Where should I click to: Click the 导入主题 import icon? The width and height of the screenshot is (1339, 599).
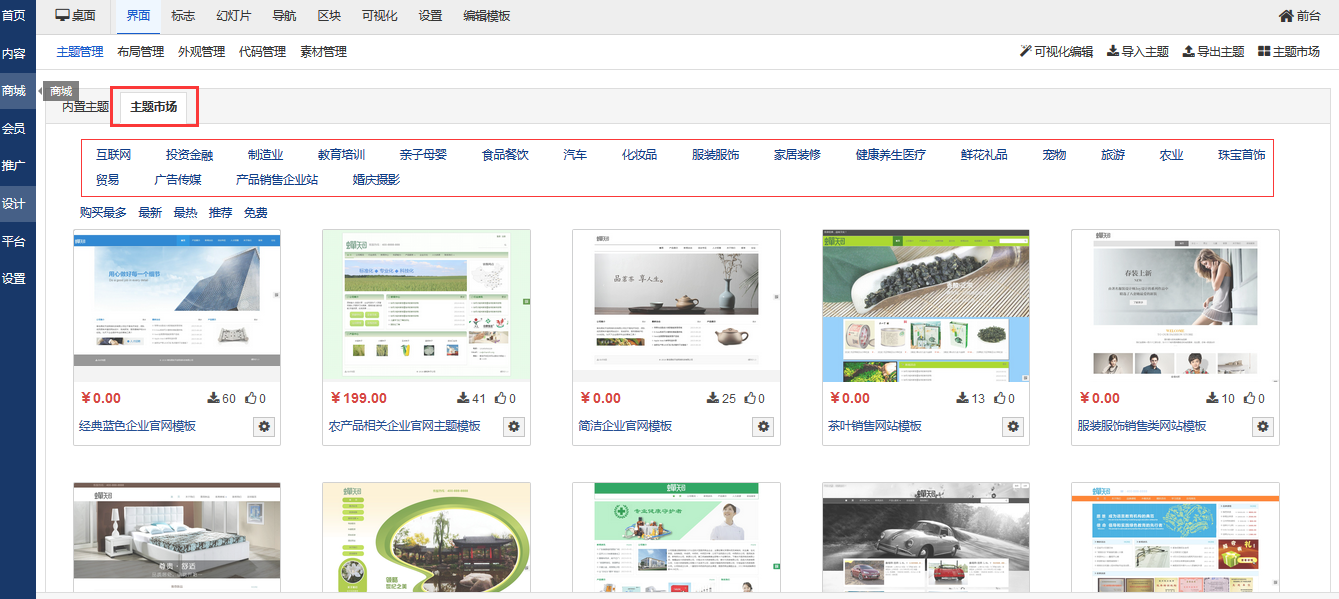pyautogui.click(x=1113, y=52)
